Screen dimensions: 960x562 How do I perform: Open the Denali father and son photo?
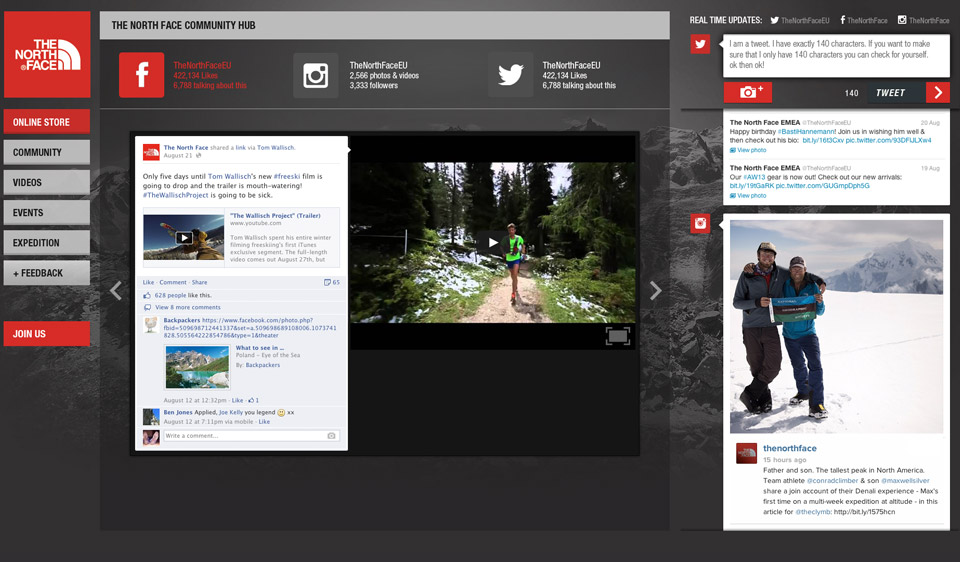(x=836, y=327)
